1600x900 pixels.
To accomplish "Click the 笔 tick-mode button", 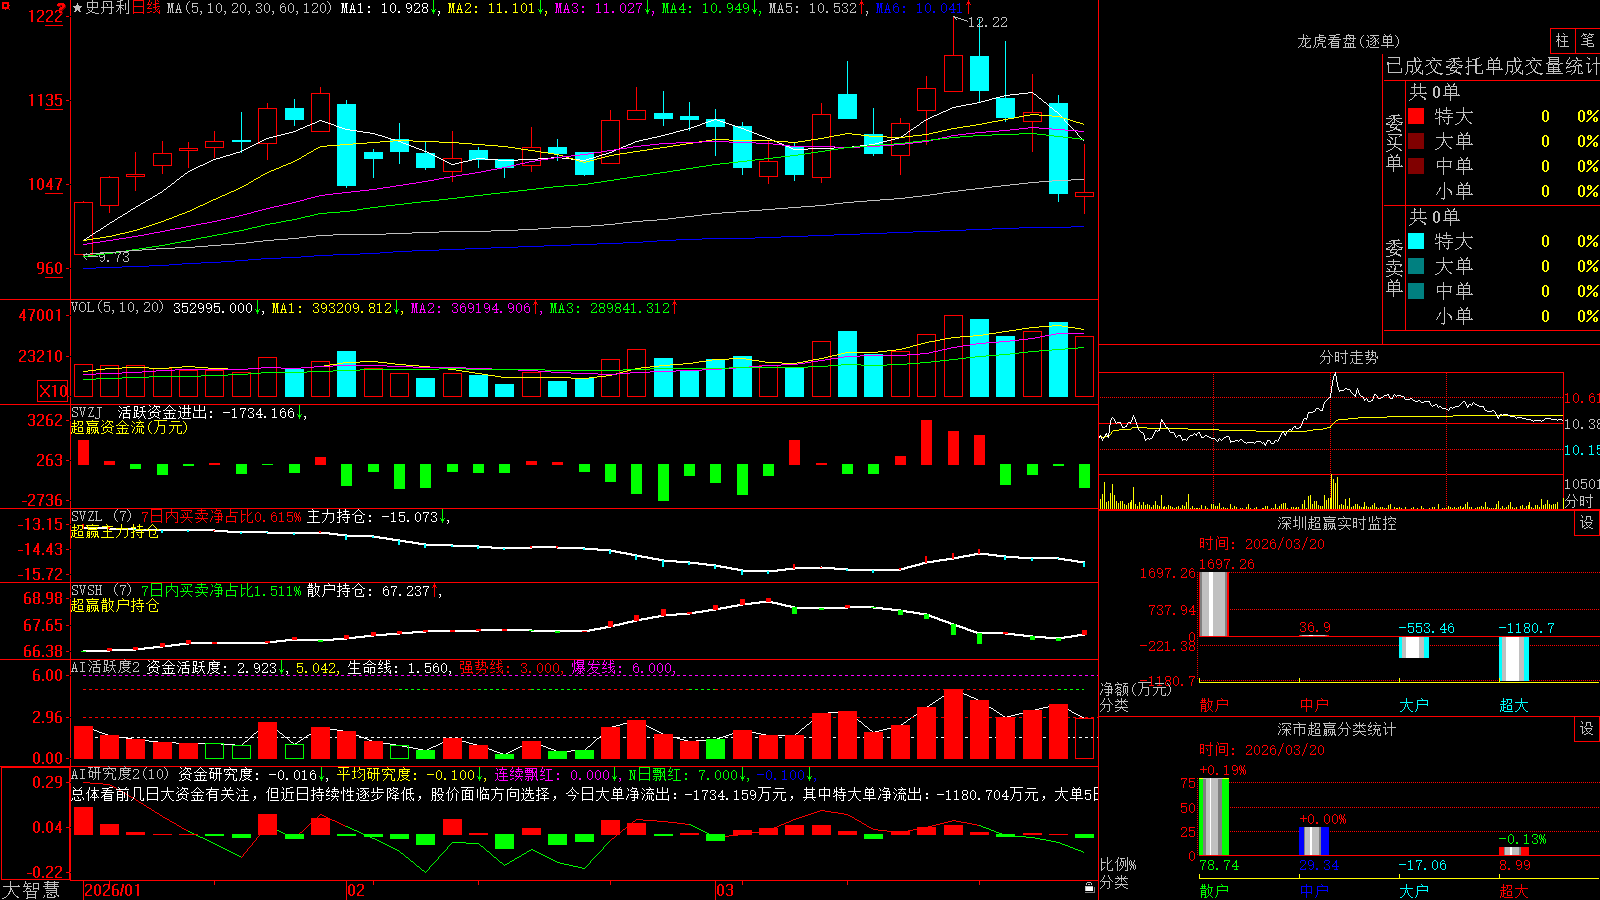I will tap(1587, 41).
